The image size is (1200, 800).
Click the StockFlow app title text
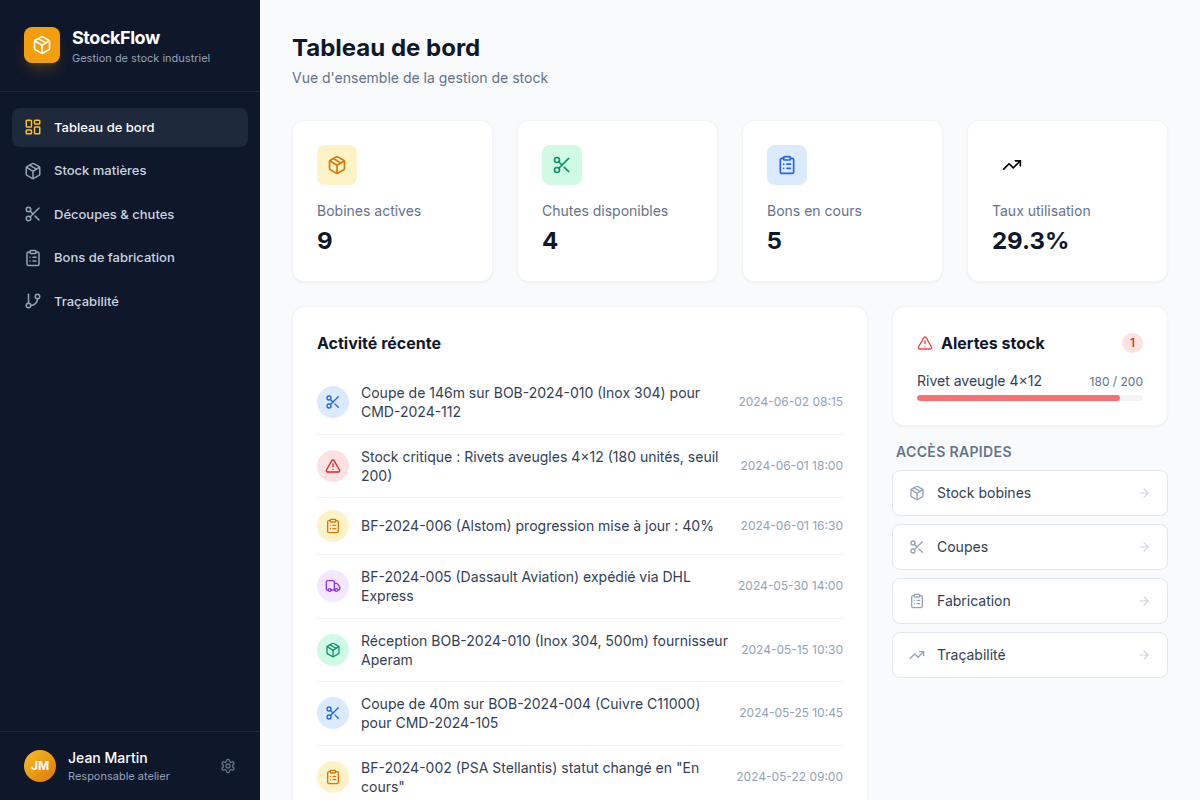tap(116, 38)
